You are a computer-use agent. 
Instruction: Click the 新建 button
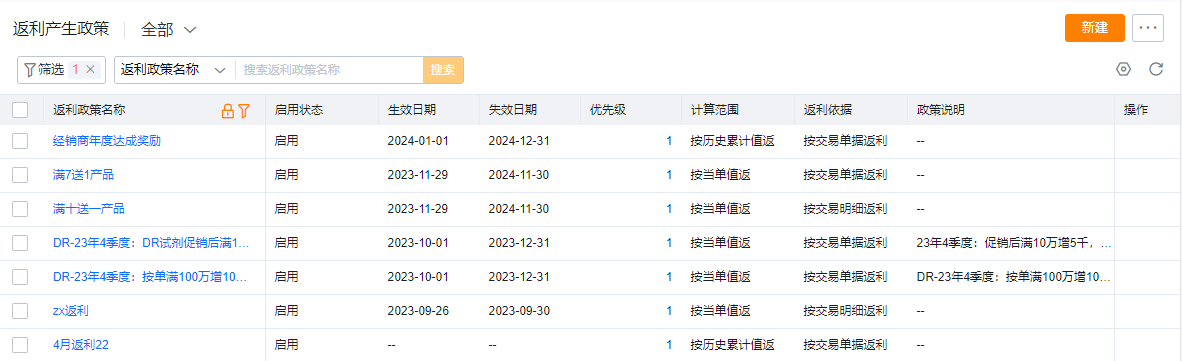pyautogui.click(x=1095, y=28)
